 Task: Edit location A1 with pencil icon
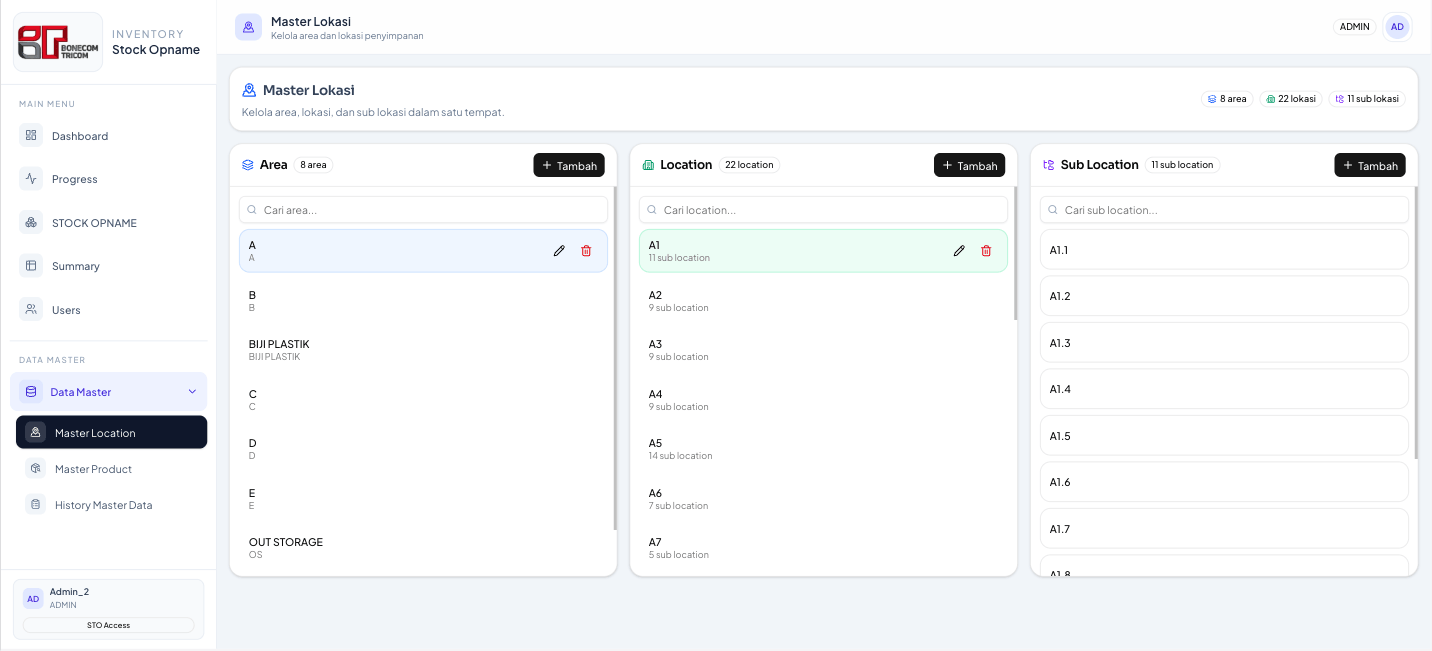pyautogui.click(x=959, y=251)
